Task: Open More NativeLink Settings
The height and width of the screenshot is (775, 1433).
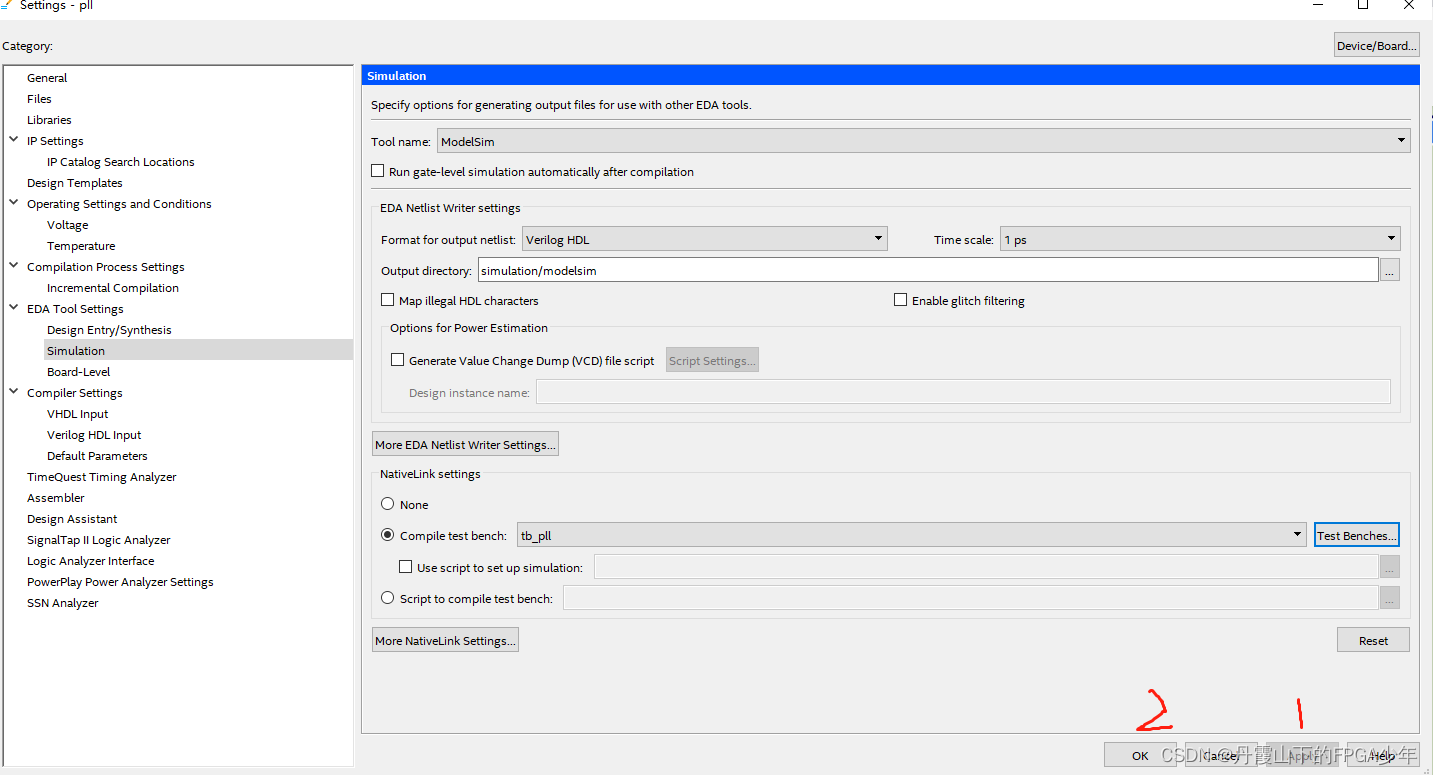Action: tap(445, 640)
